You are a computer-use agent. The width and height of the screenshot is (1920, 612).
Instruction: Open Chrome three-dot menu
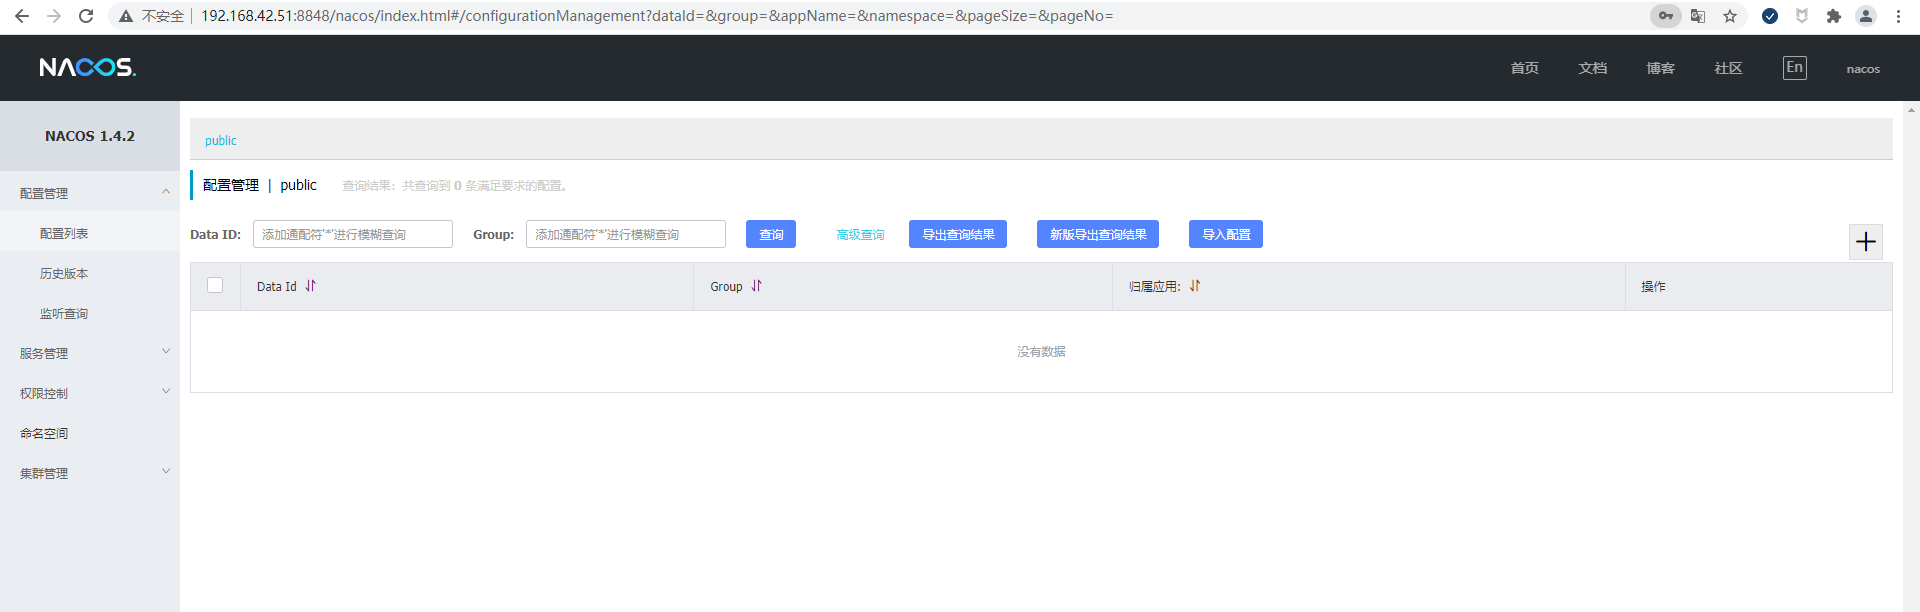coord(1898,16)
